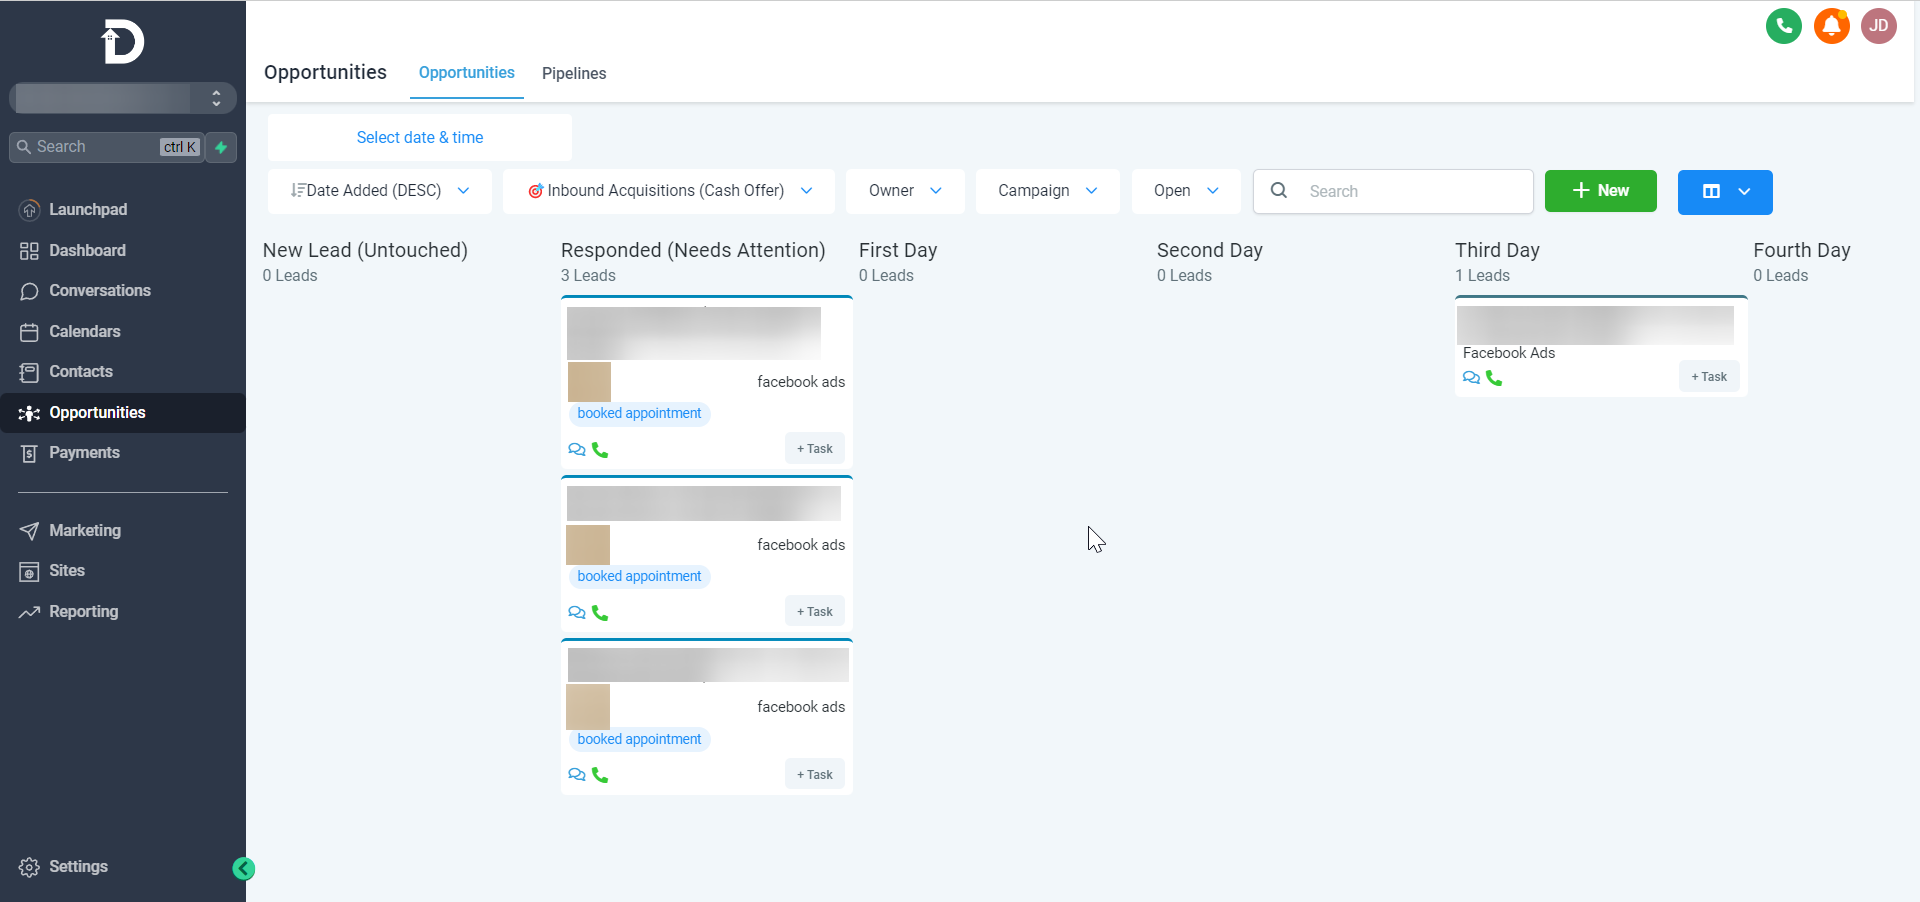Screen dimensions: 1920x902
Task: Click the D logo in the sidebar
Action: [x=123, y=43]
